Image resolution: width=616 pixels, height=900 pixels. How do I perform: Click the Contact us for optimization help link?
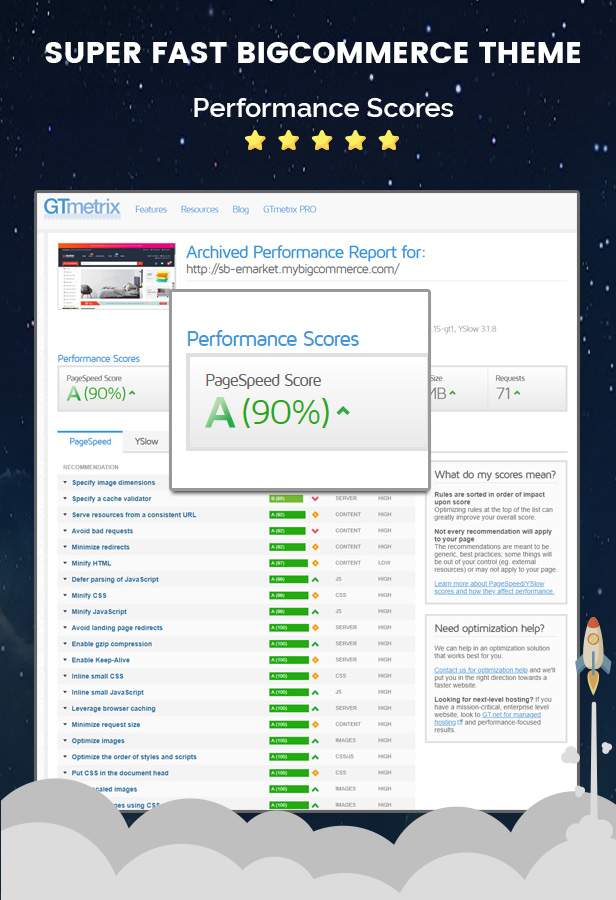point(481,670)
